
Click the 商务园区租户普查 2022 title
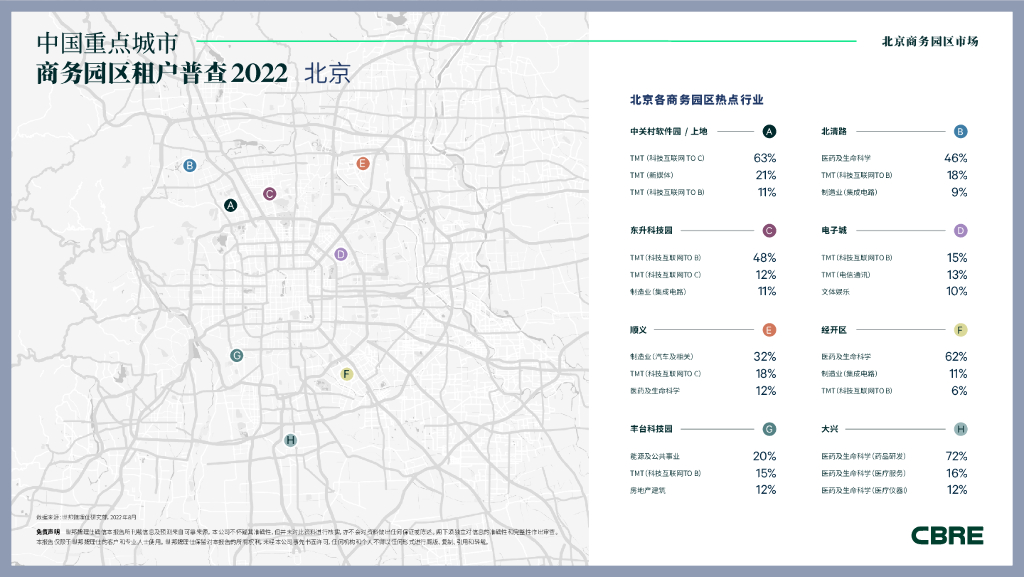pyautogui.click(x=162, y=74)
